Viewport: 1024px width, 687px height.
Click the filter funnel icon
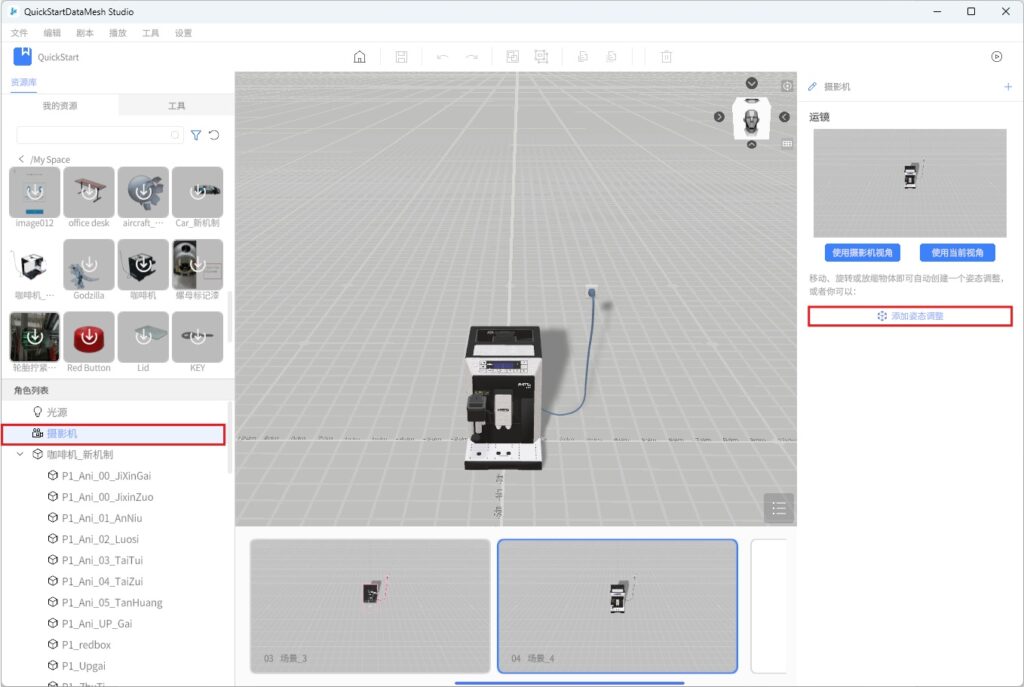196,135
